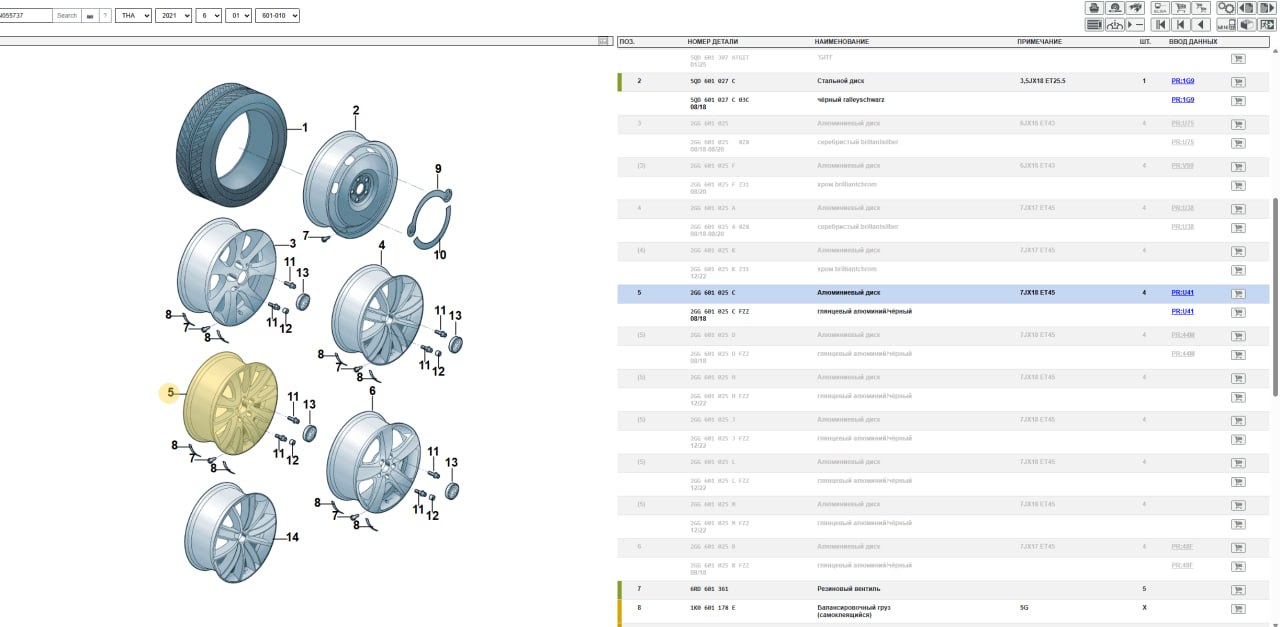Click the ПРИМЕЧАНИЕ column header
The width and height of the screenshot is (1280, 627).
click(x=1039, y=42)
